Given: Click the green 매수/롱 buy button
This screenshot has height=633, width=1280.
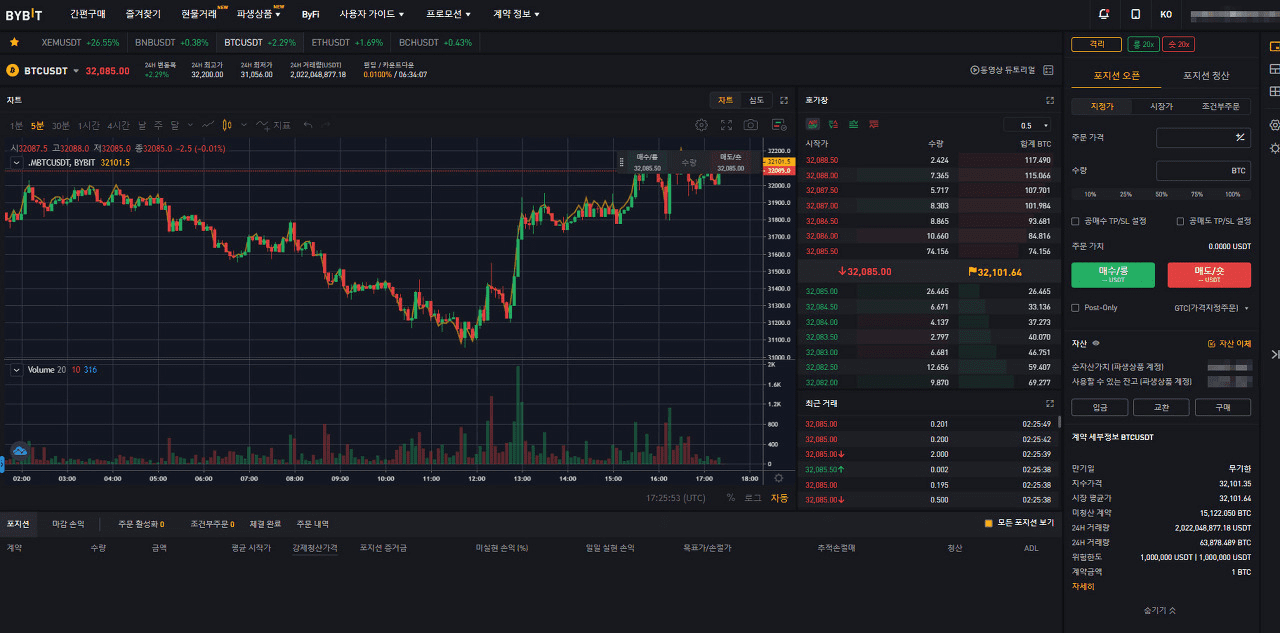Looking at the screenshot, I should click(1112, 275).
